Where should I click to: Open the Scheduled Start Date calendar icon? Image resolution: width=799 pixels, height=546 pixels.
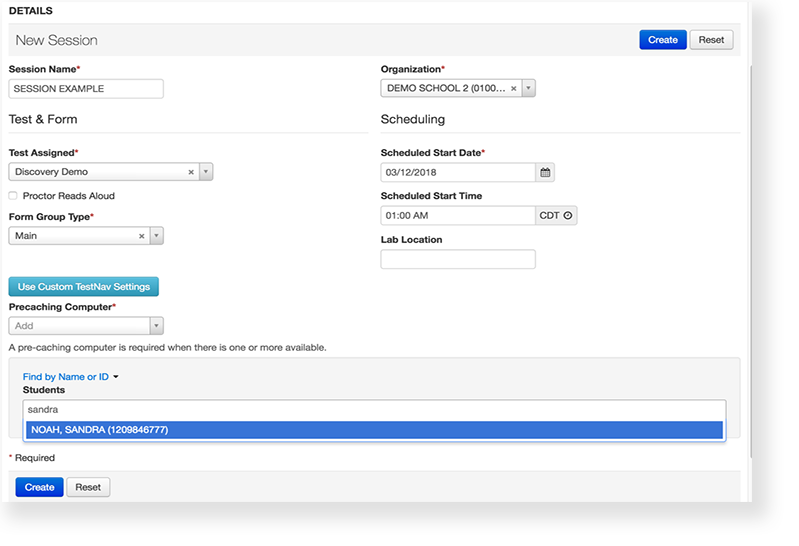[x=545, y=172]
